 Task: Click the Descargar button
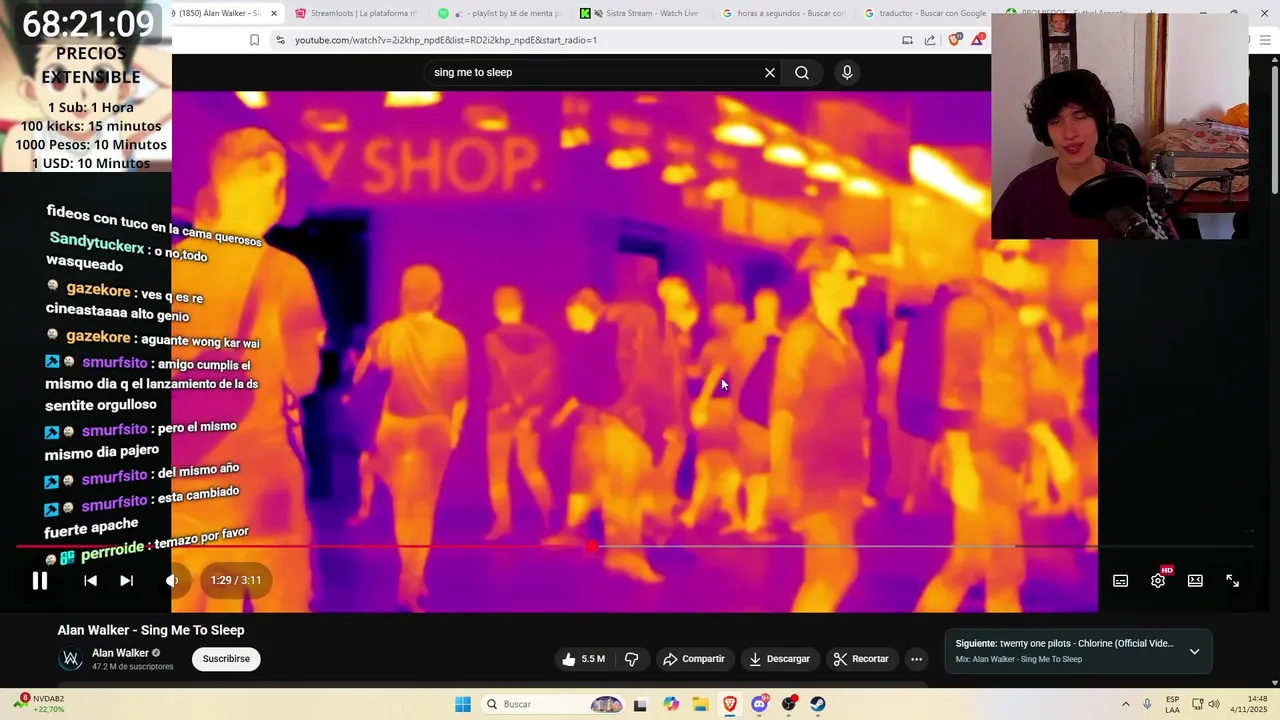point(779,659)
